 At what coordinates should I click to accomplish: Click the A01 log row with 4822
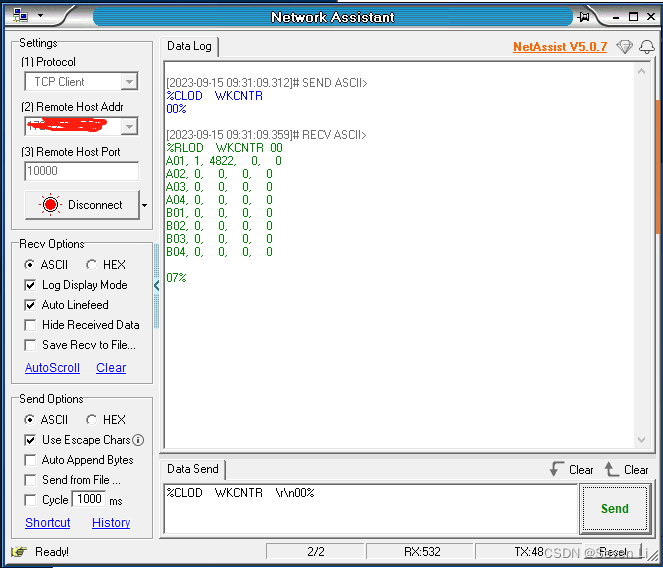point(224,161)
